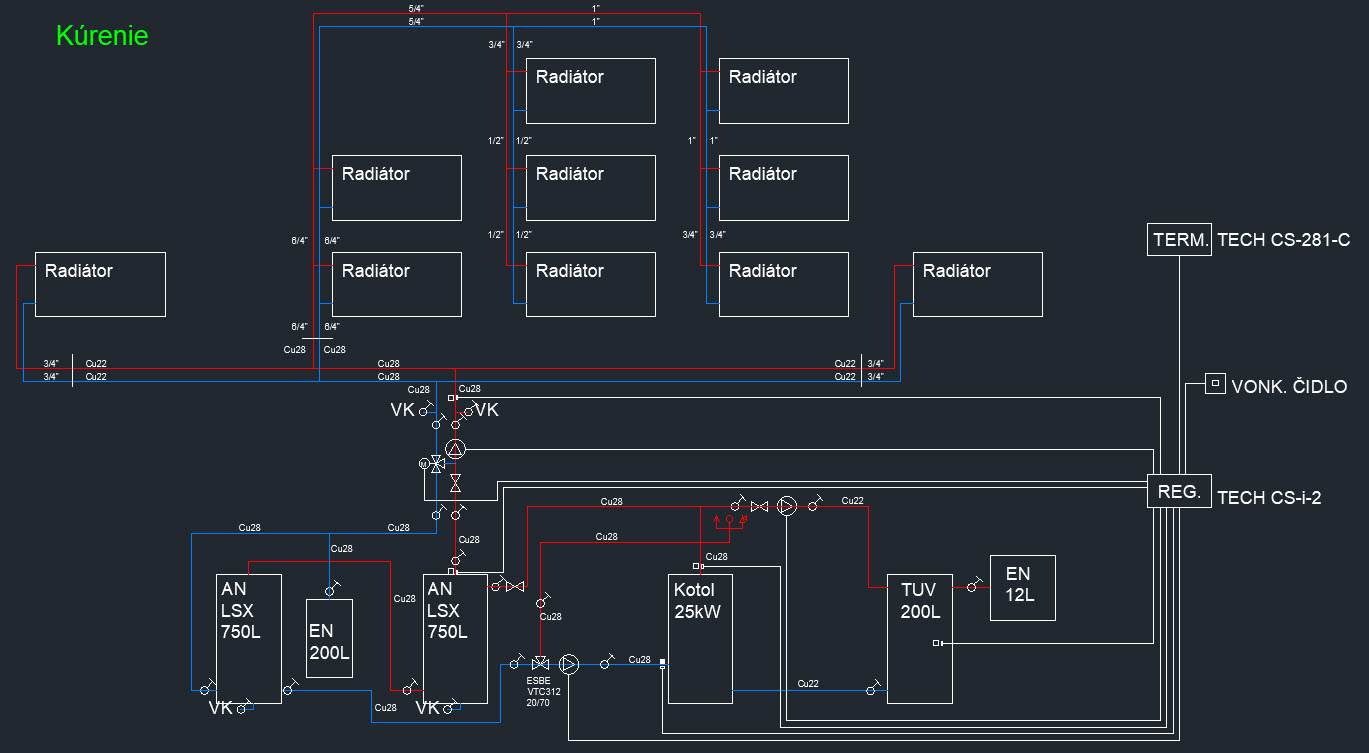Click the shut-off valve below the three-way valve
Viewport: 1369px width, 753px height.
tap(456, 483)
